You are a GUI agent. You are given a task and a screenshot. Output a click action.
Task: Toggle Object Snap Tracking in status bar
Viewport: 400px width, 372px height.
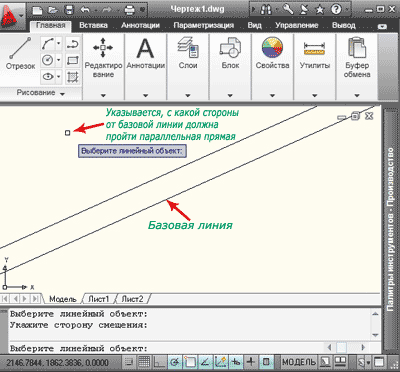205,362
